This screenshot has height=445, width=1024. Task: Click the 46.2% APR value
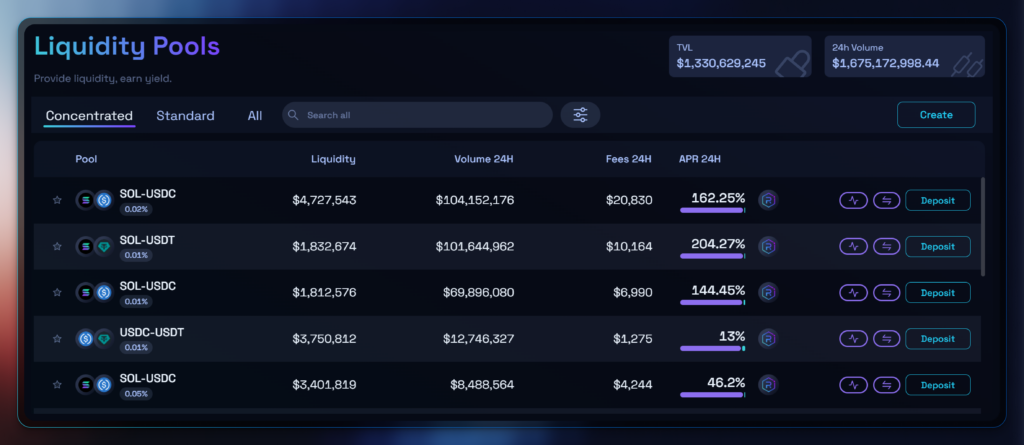[726, 382]
